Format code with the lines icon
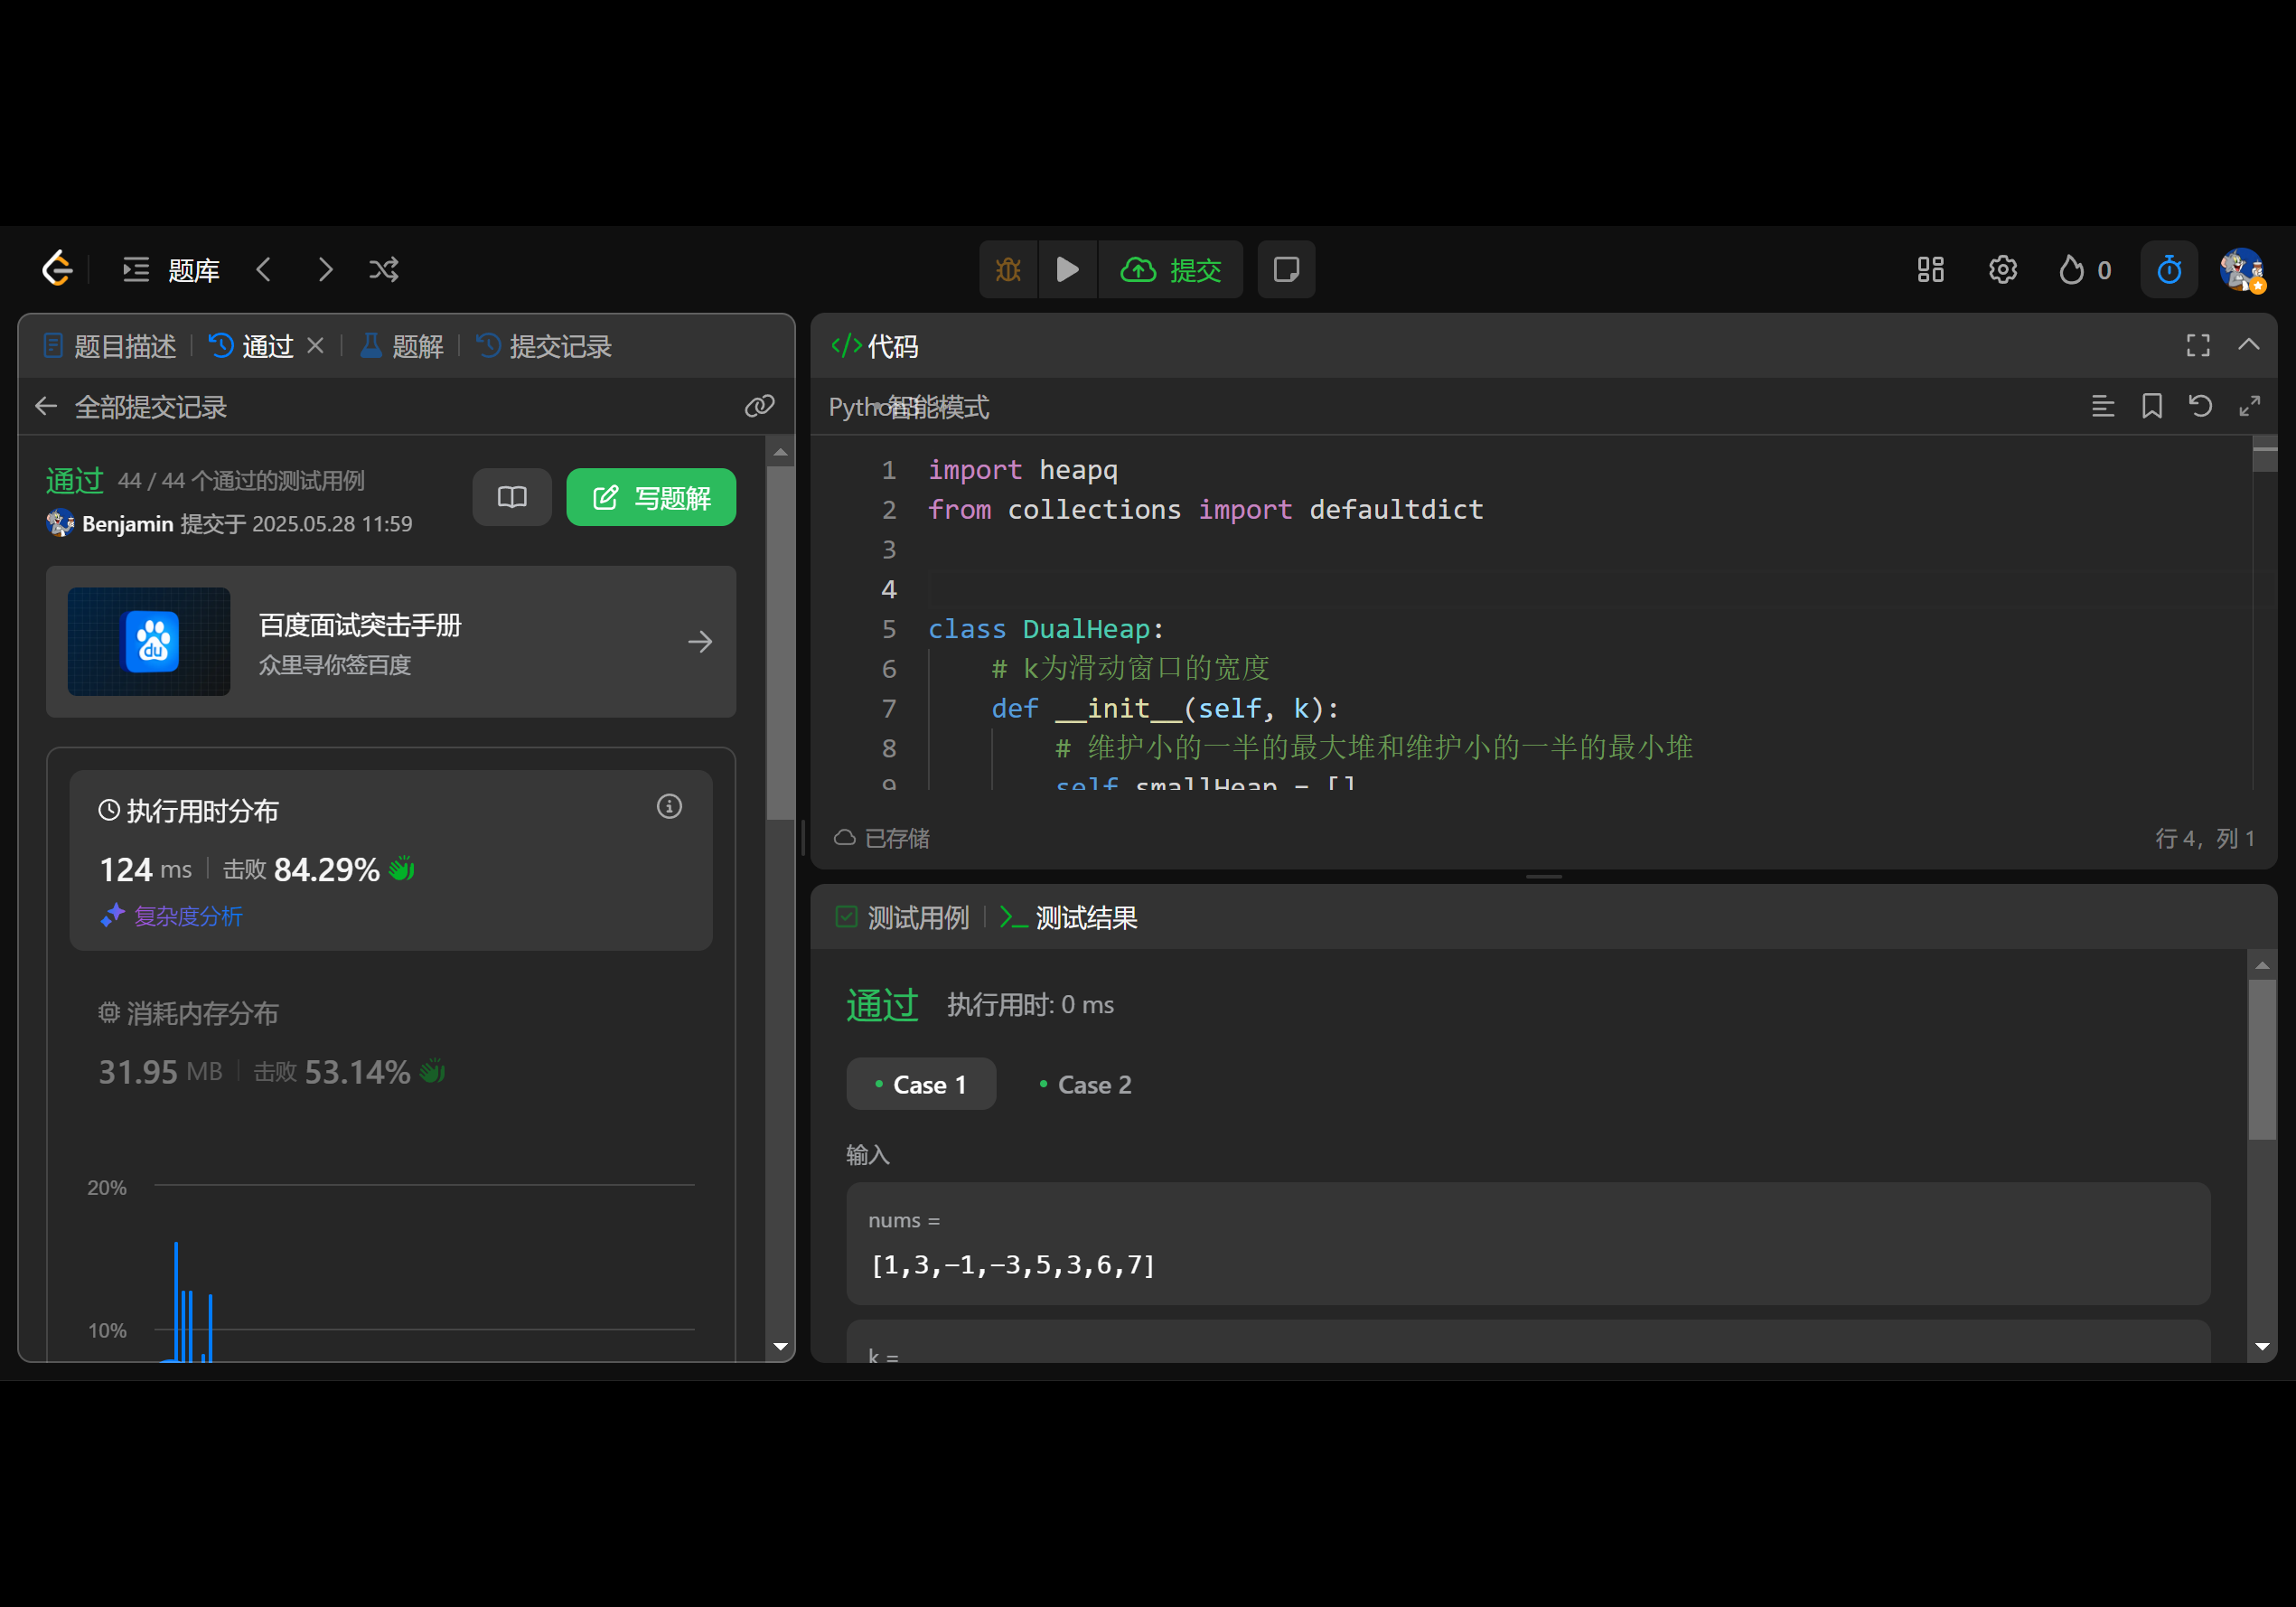This screenshot has width=2296, height=1607. [2102, 406]
